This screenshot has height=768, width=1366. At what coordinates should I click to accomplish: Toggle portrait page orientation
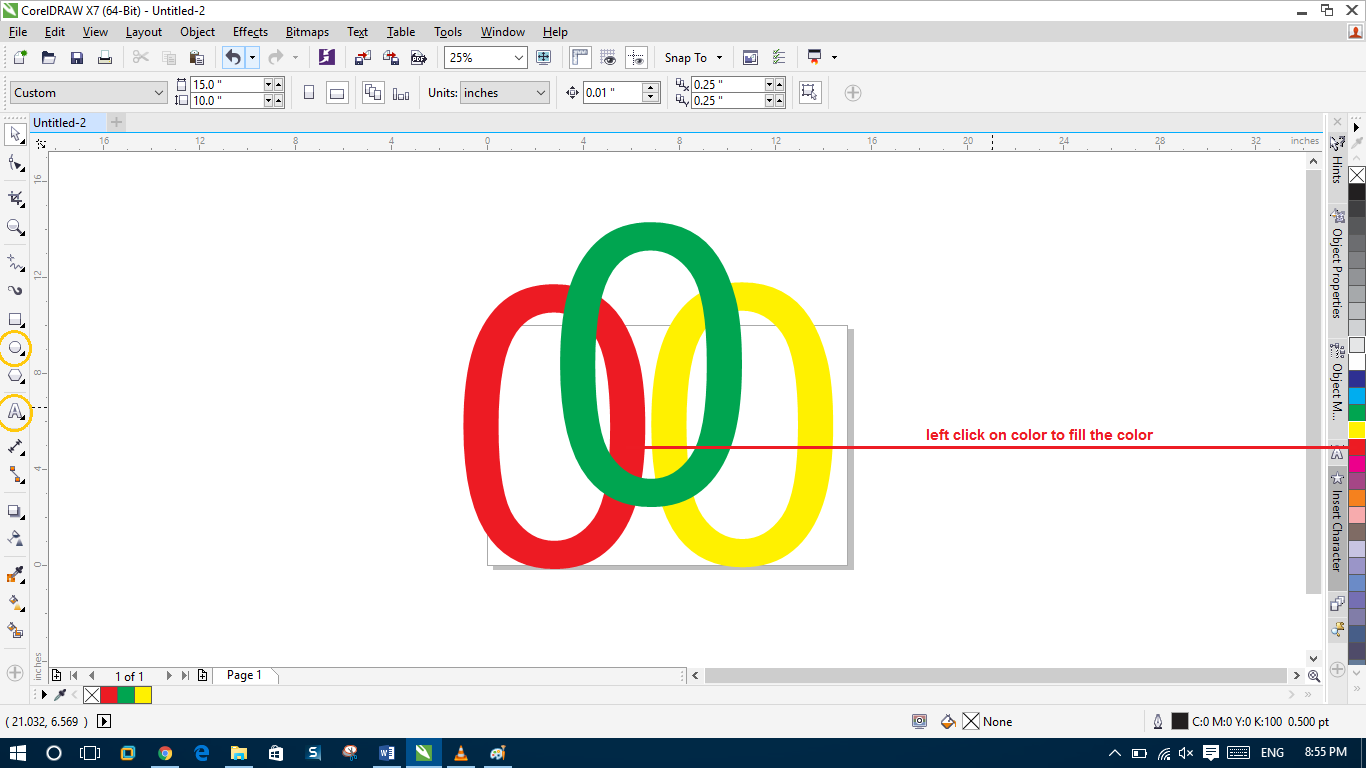click(x=310, y=92)
